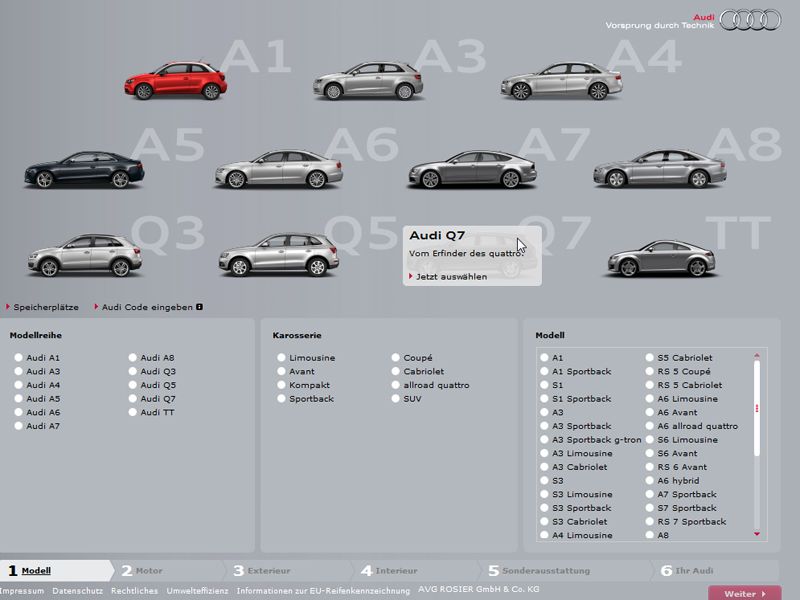Open the Umwelteffizienz footer link

point(197,591)
